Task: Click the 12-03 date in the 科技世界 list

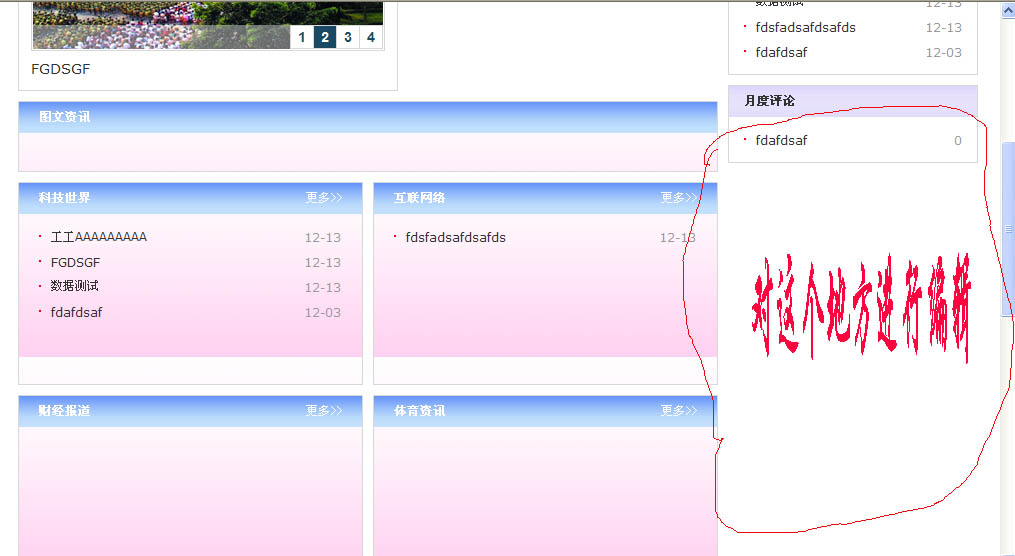Action: (323, 313)
